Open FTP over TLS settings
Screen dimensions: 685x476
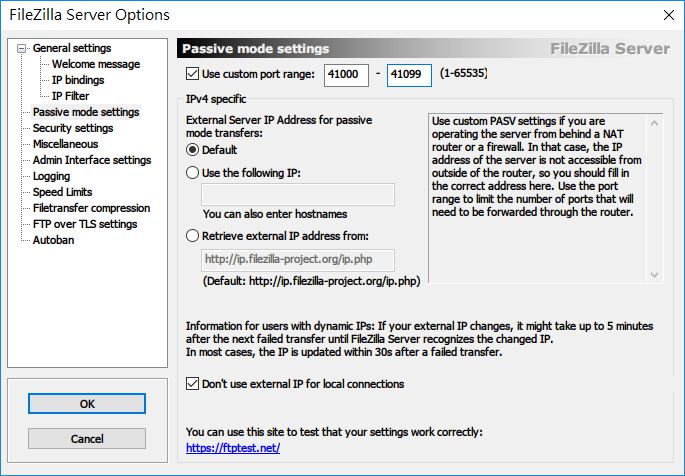click(84, 224)
